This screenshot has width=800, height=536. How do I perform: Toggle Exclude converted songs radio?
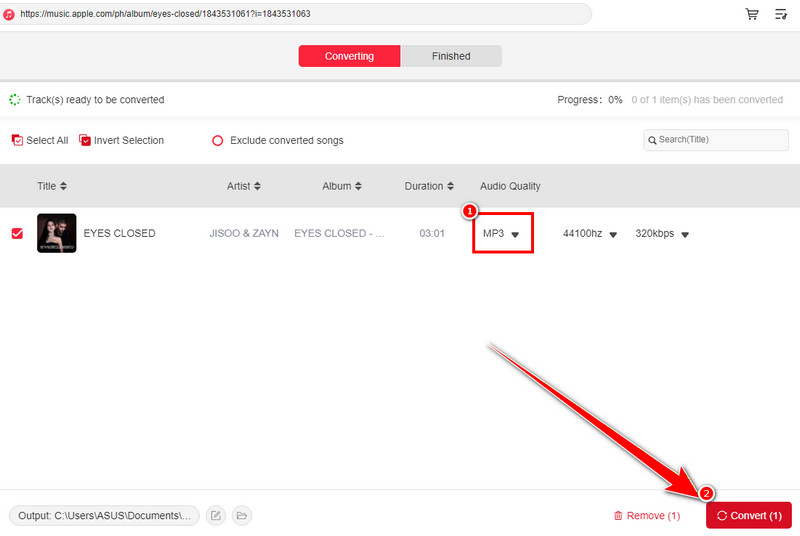[x=217, y=141]
